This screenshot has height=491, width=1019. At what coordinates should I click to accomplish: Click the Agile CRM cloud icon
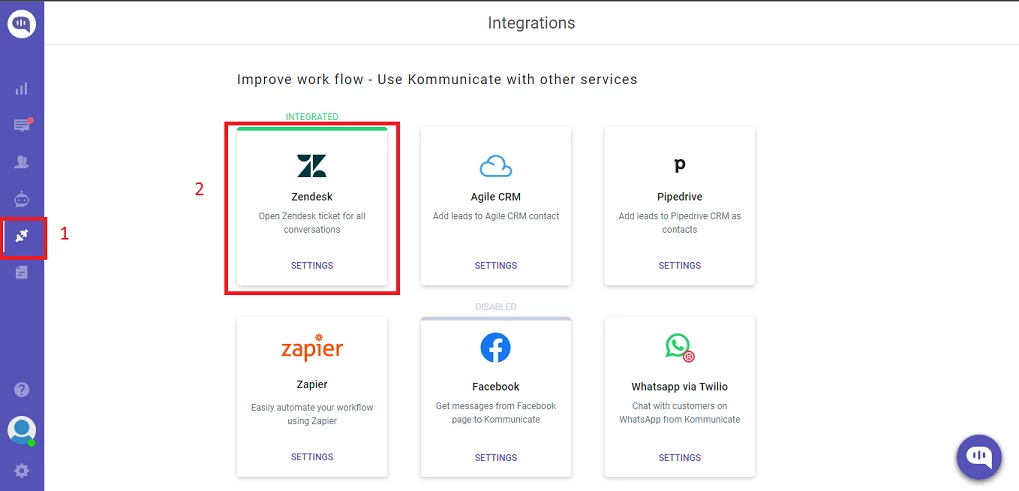[496, 166]
